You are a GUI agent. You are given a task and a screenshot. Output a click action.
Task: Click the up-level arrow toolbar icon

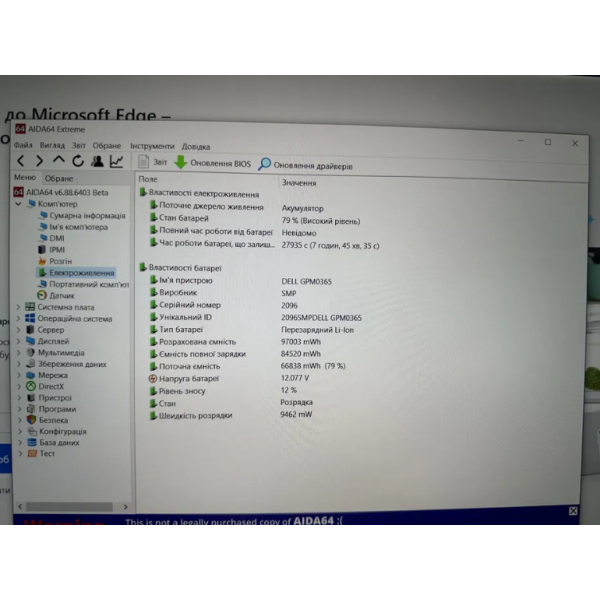[59, 160]
